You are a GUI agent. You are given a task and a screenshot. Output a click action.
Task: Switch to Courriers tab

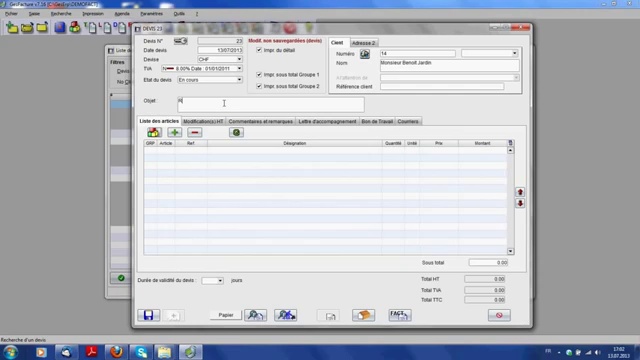point(408,122)
